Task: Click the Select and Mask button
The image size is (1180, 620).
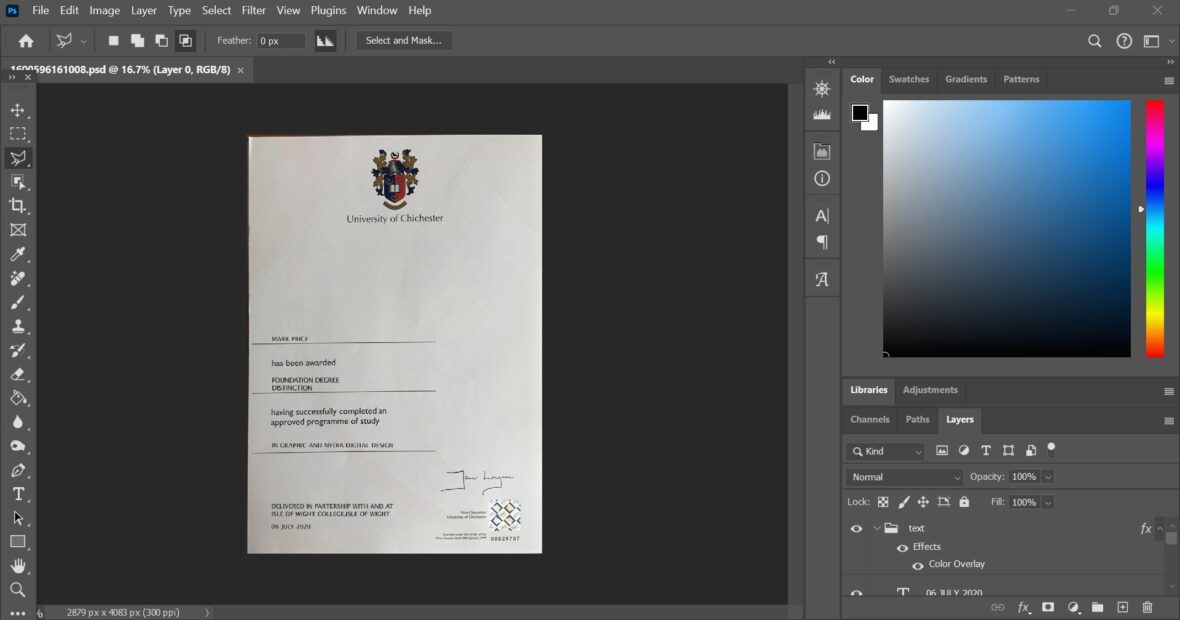Action: [x=404, y=40]
